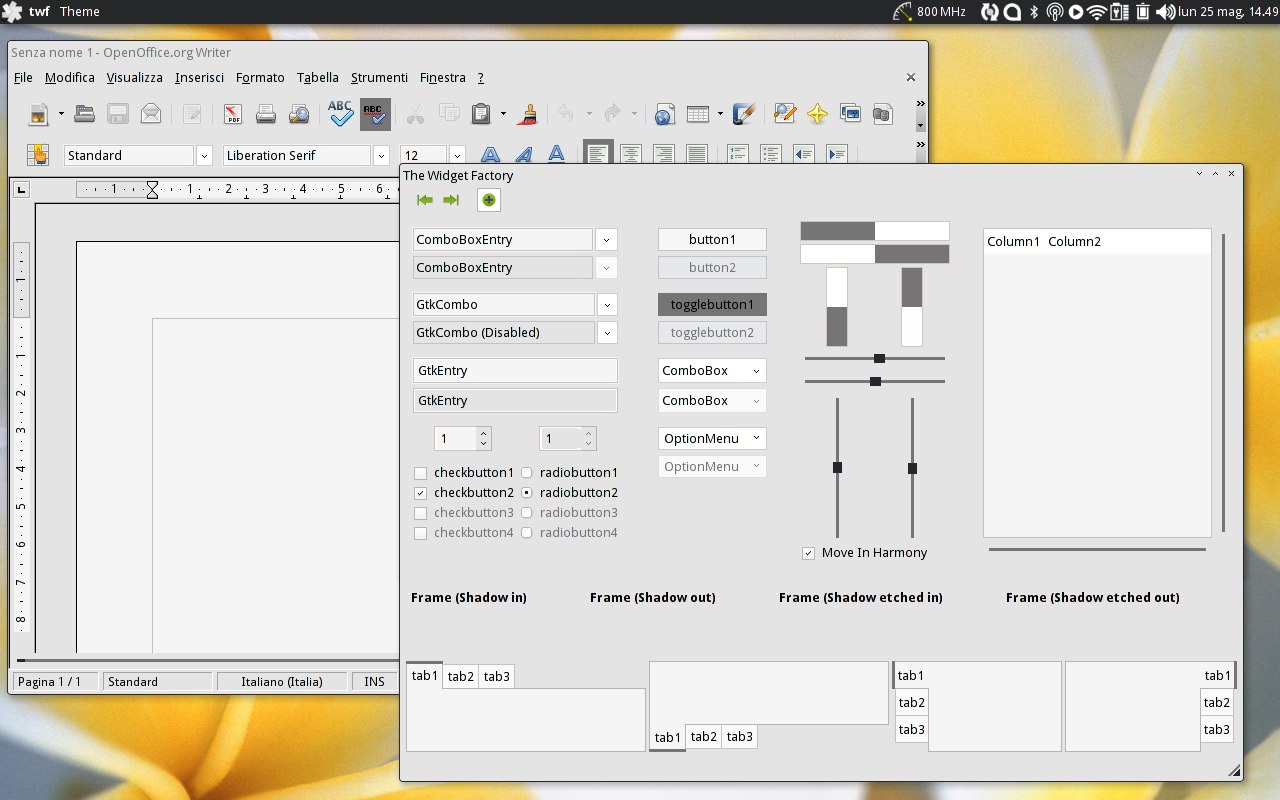This screenshot has height=800, width=1280.
Task: Open the first ComboBoxEntry dropdown arrow
Action: click(x=606, y=240)
